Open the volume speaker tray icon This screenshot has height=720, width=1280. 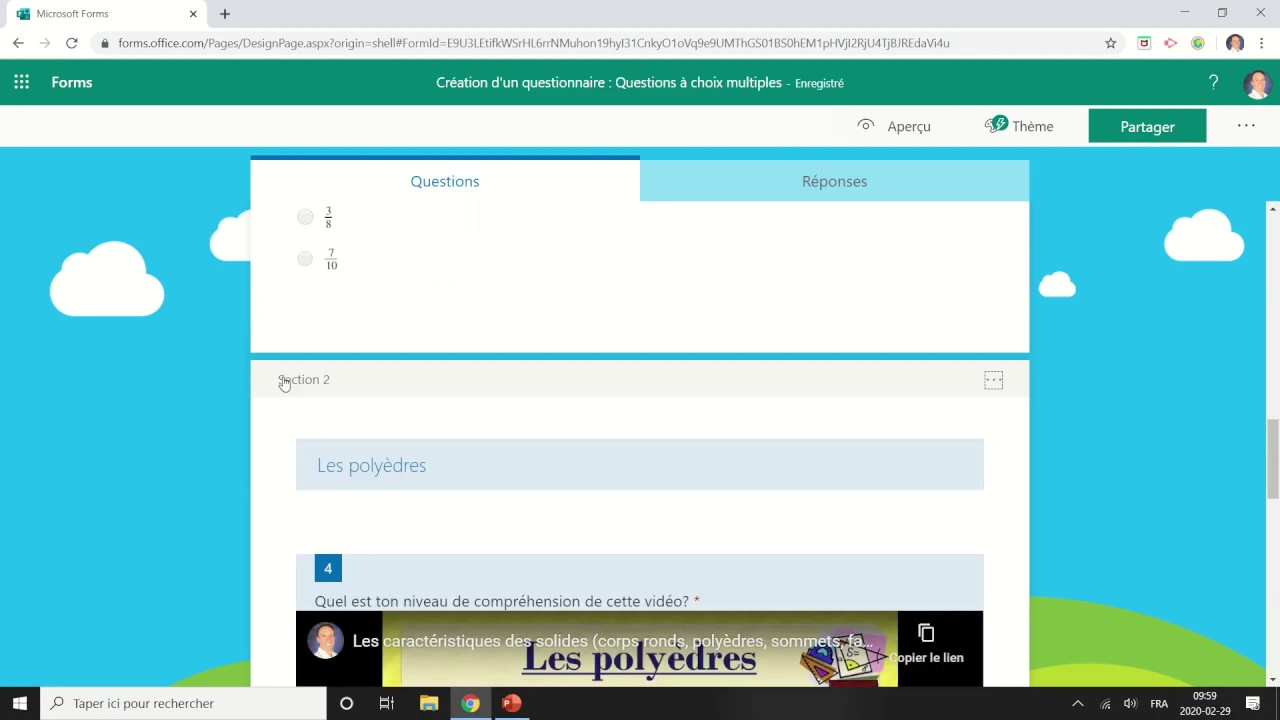pyautogui.click(x=1130, y=703)
